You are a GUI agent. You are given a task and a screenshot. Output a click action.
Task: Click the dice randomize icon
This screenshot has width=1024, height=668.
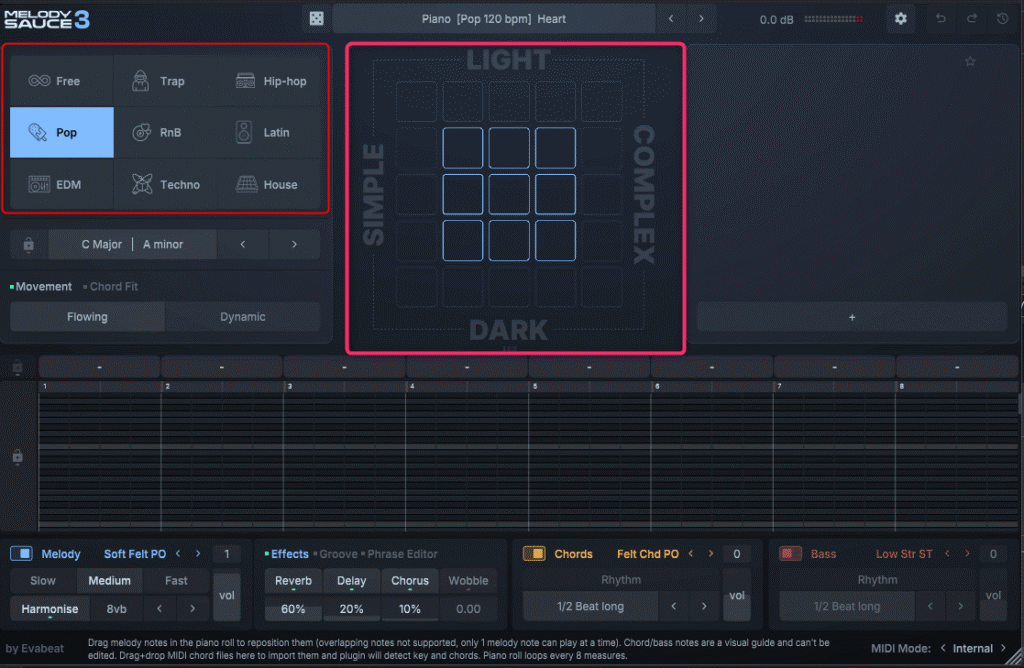point(315,19)
